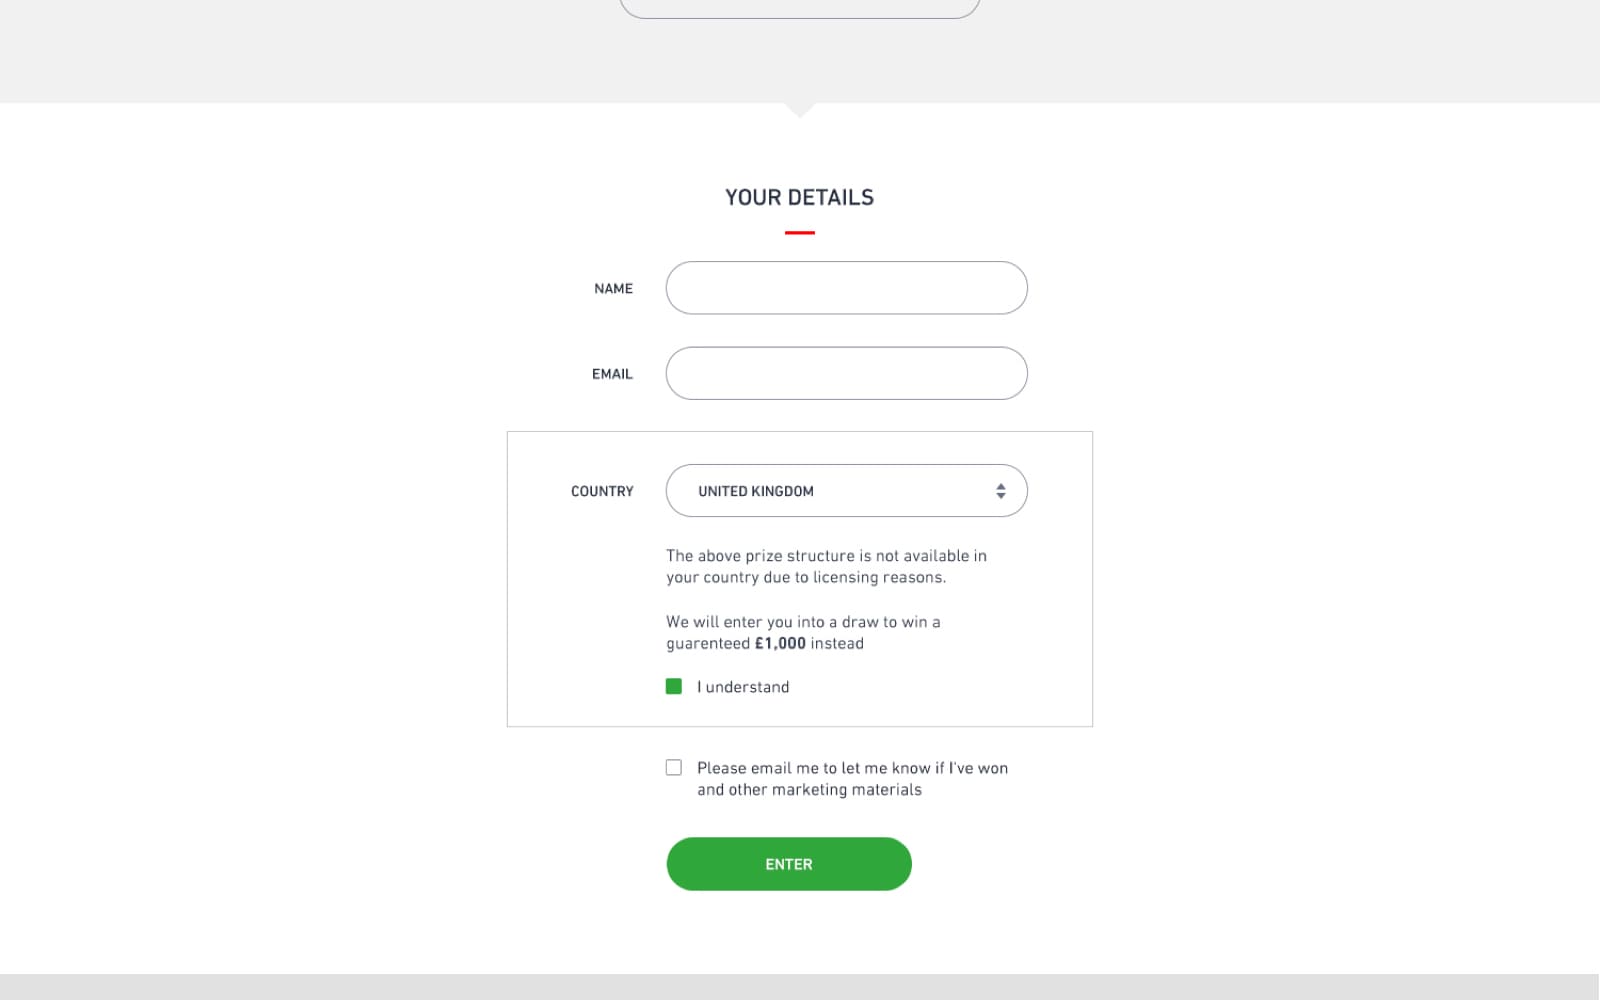Screen dimensions: 1600x1000
Task: Focus the Email input box
Action: pyautogui.click(x=846, y=374)
